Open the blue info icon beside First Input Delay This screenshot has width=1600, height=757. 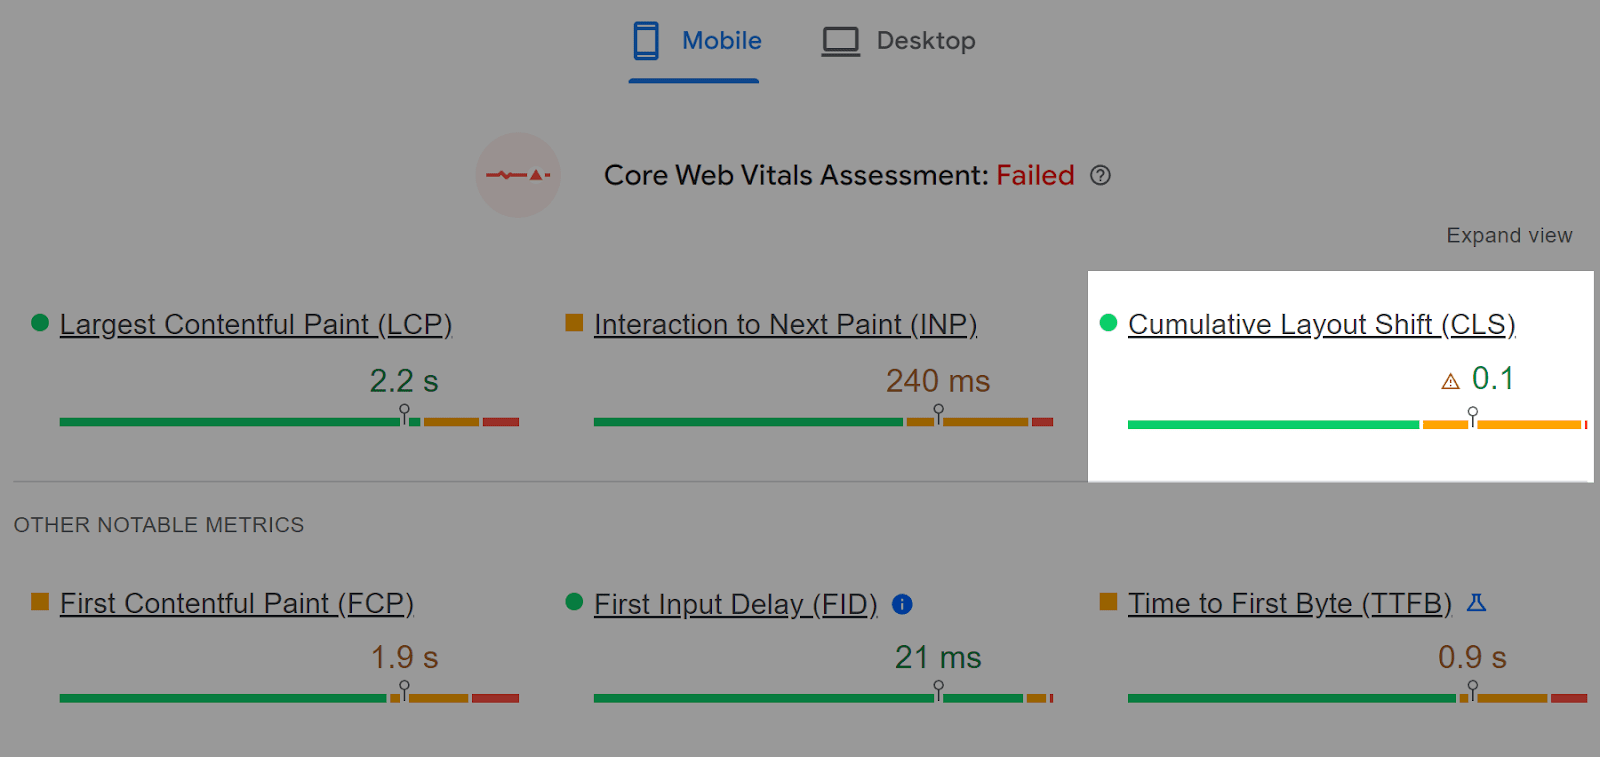901,604
